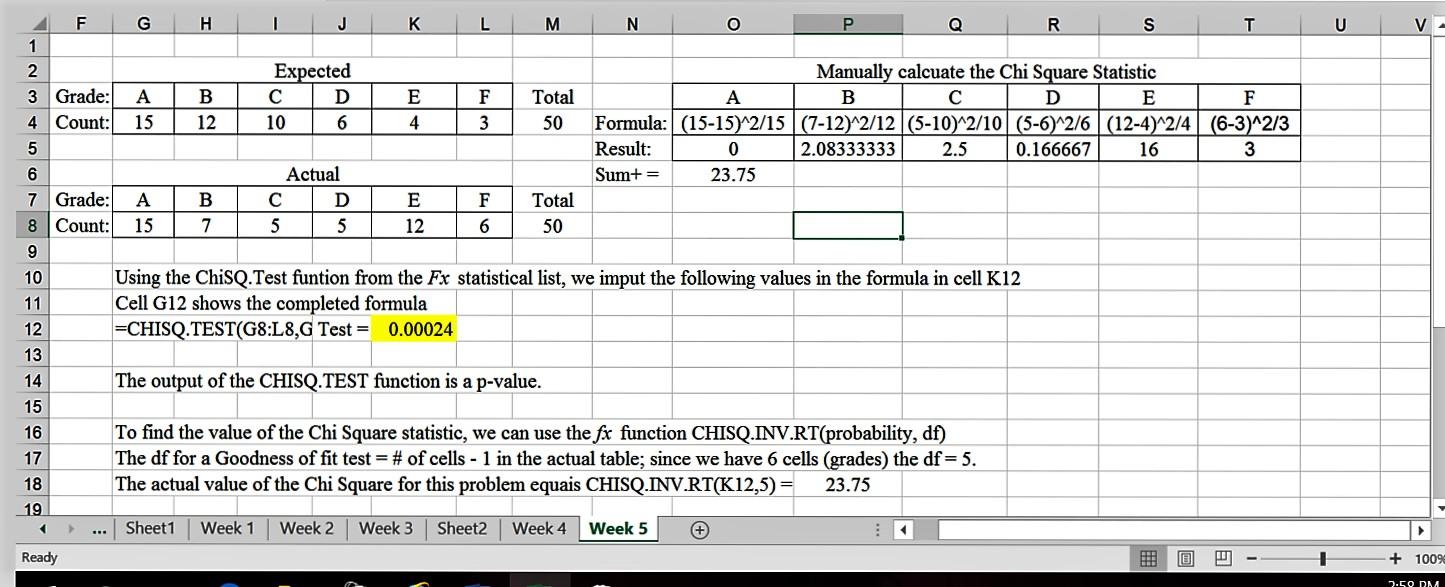Click the left sheet navigation arrow

click(42, 528)
